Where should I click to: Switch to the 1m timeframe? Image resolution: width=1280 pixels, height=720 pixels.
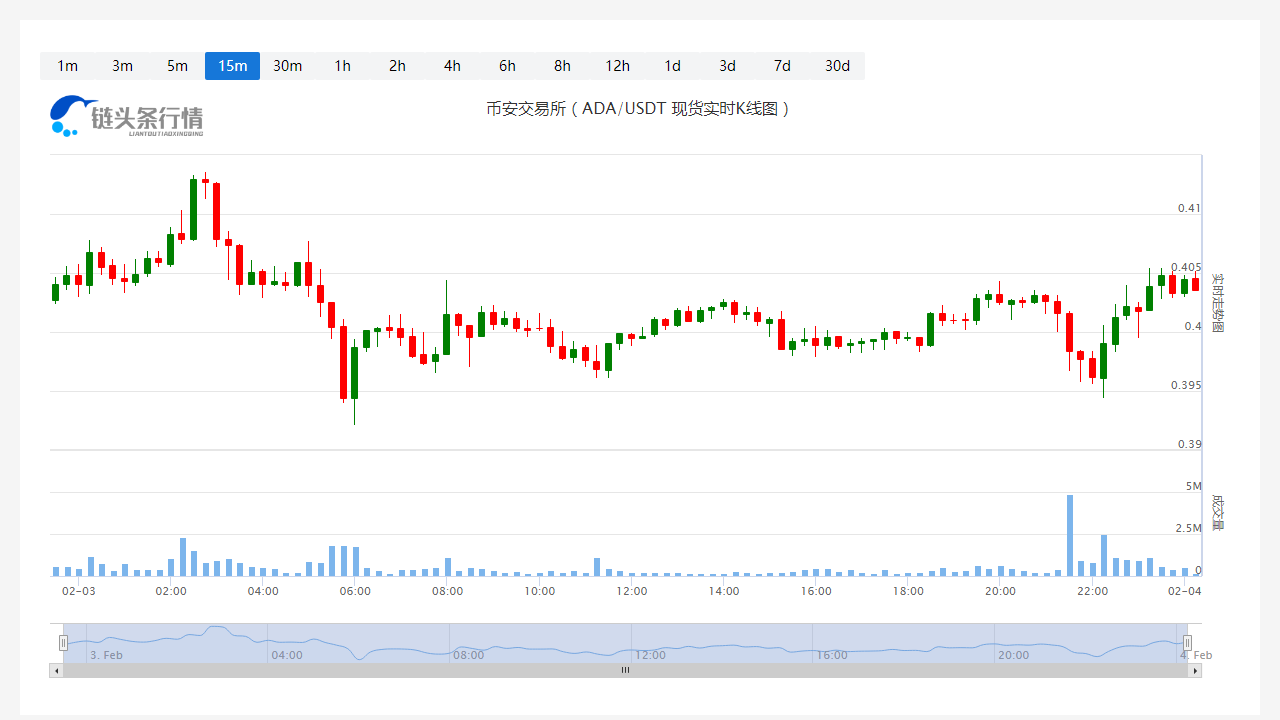click(x=67, y=66)
